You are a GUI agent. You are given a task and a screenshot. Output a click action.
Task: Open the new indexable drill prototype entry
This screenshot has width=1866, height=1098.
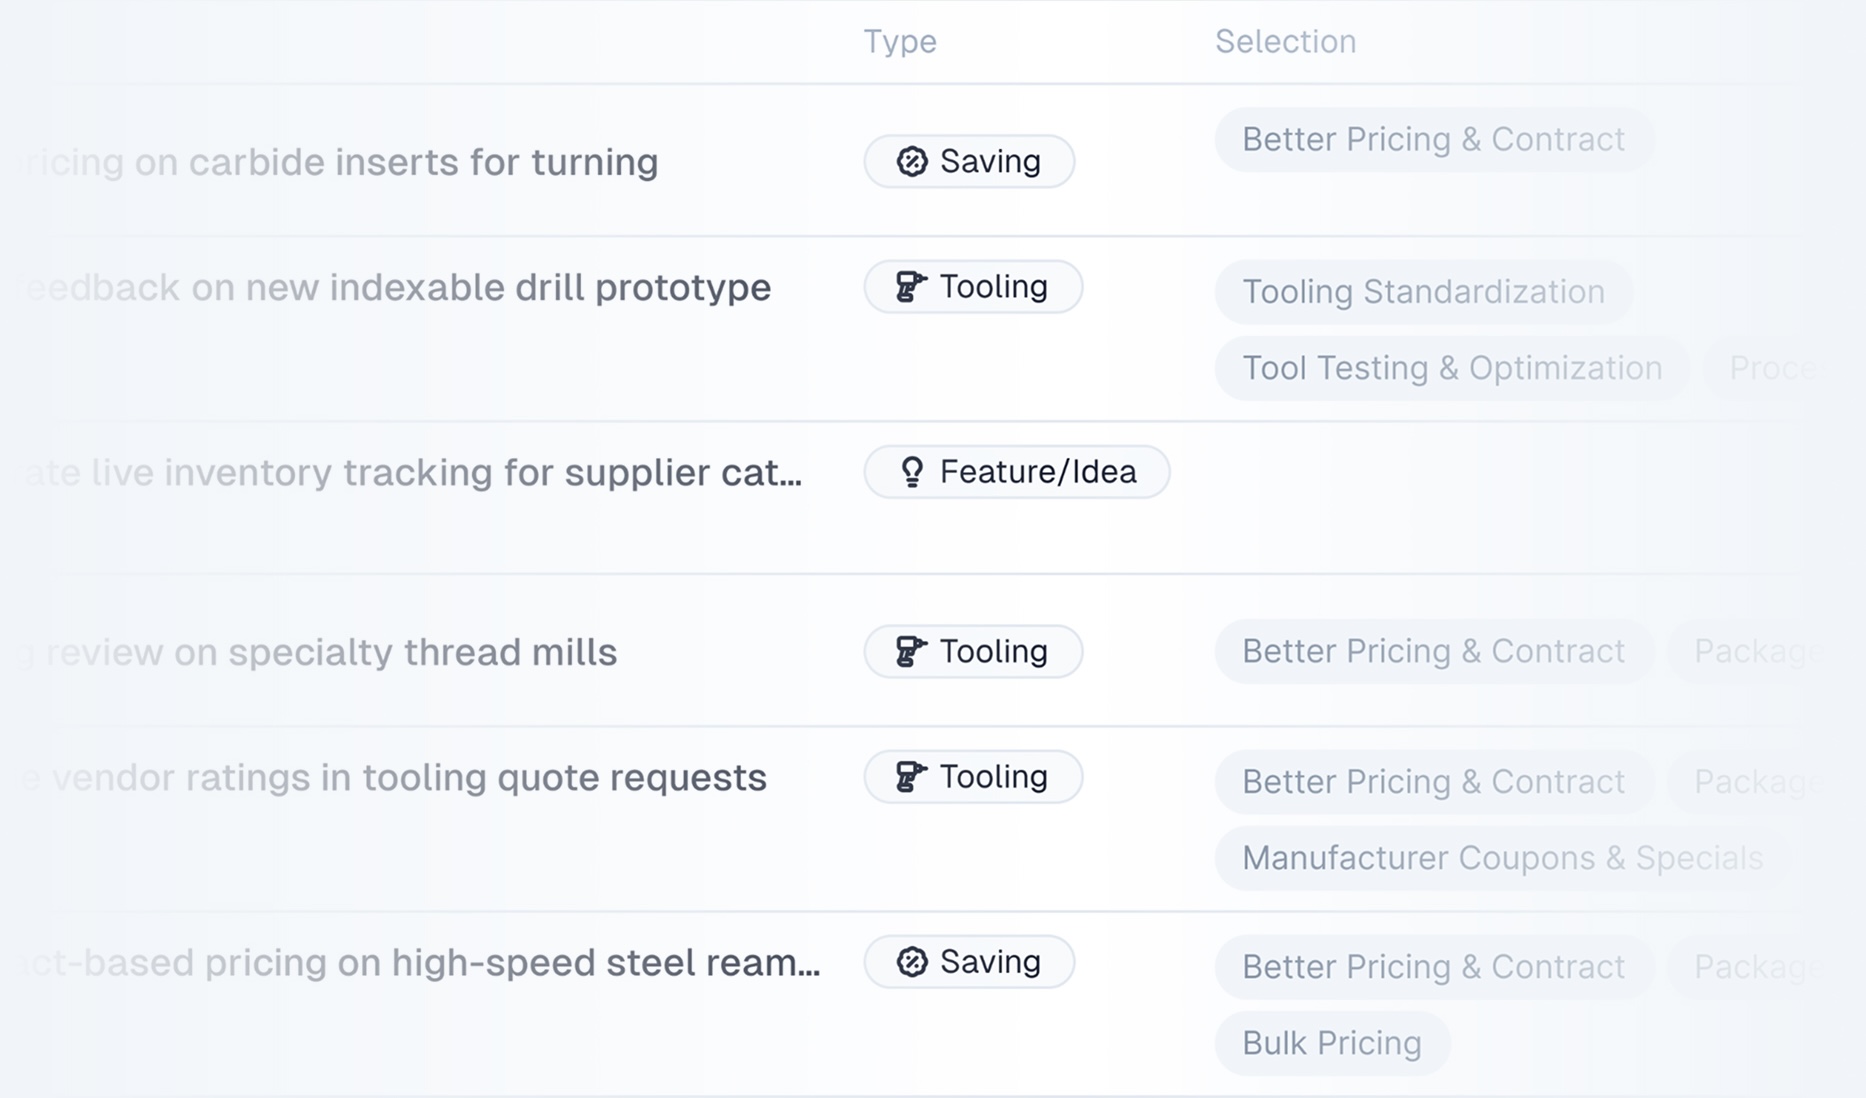click(x=396, y=287)
